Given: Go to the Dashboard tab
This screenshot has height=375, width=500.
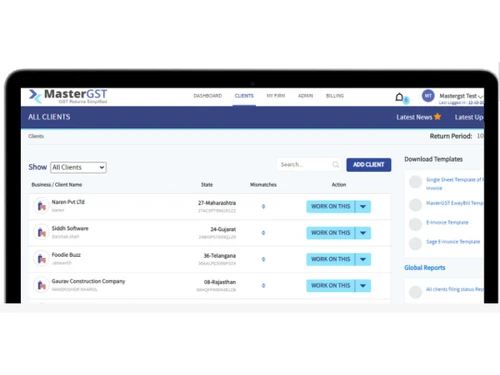Looking at the screenshot, I should pyautogui.click(x=208, y=96).
